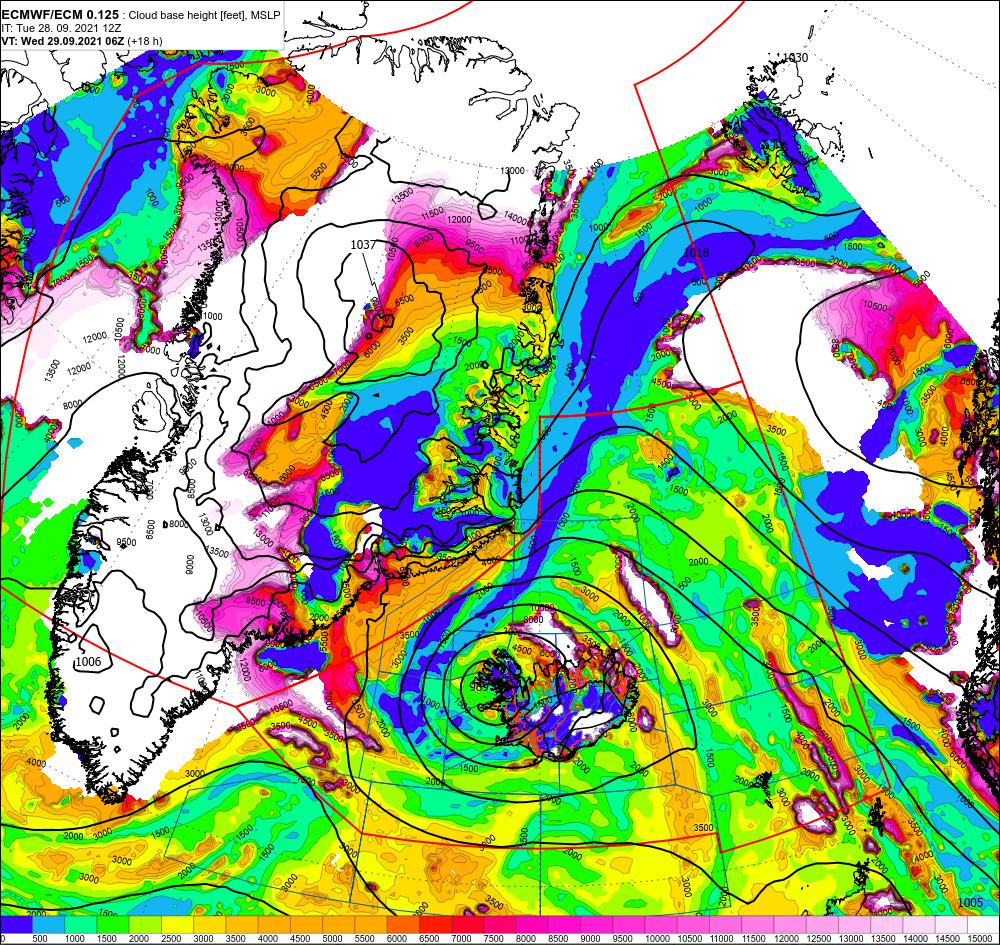Click the yellow legend swatch between 2500 and 3000
Image resolution: width=1000 pixels, height=945 pixels.
(x=178, y=925)
